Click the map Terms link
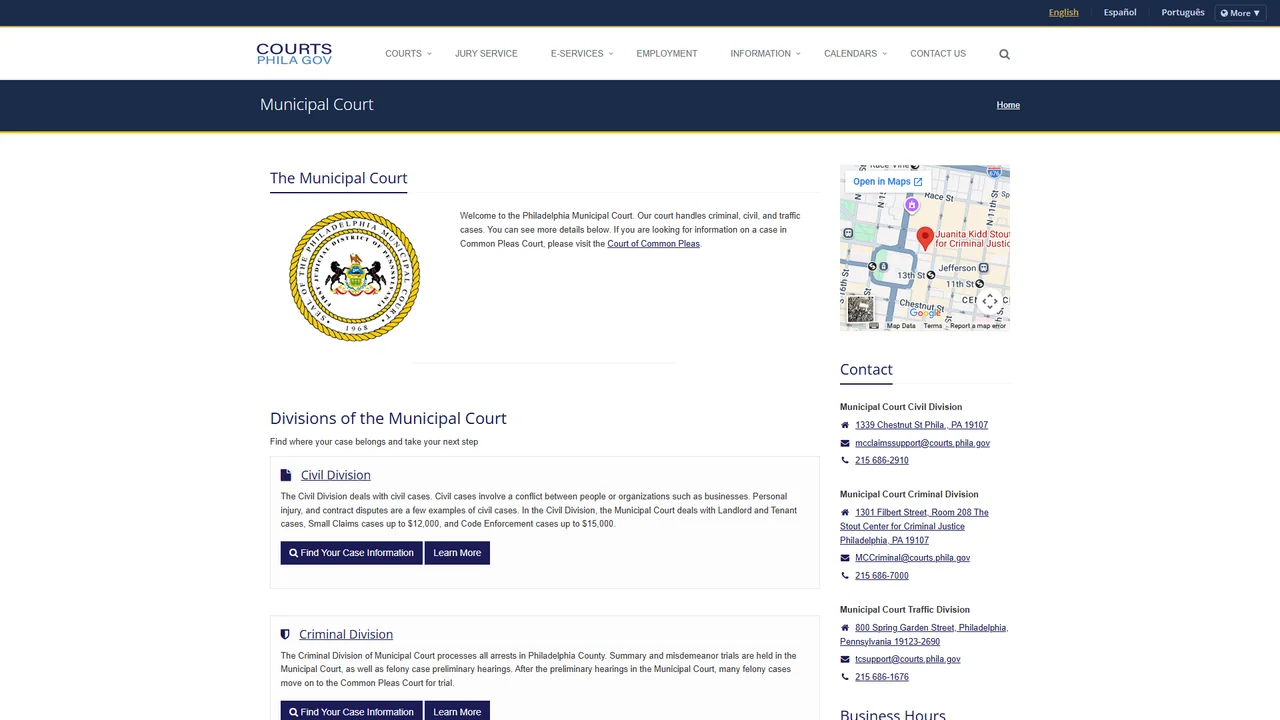Image resolution: width=1280 pixels, height=720 pixels. 932,326
